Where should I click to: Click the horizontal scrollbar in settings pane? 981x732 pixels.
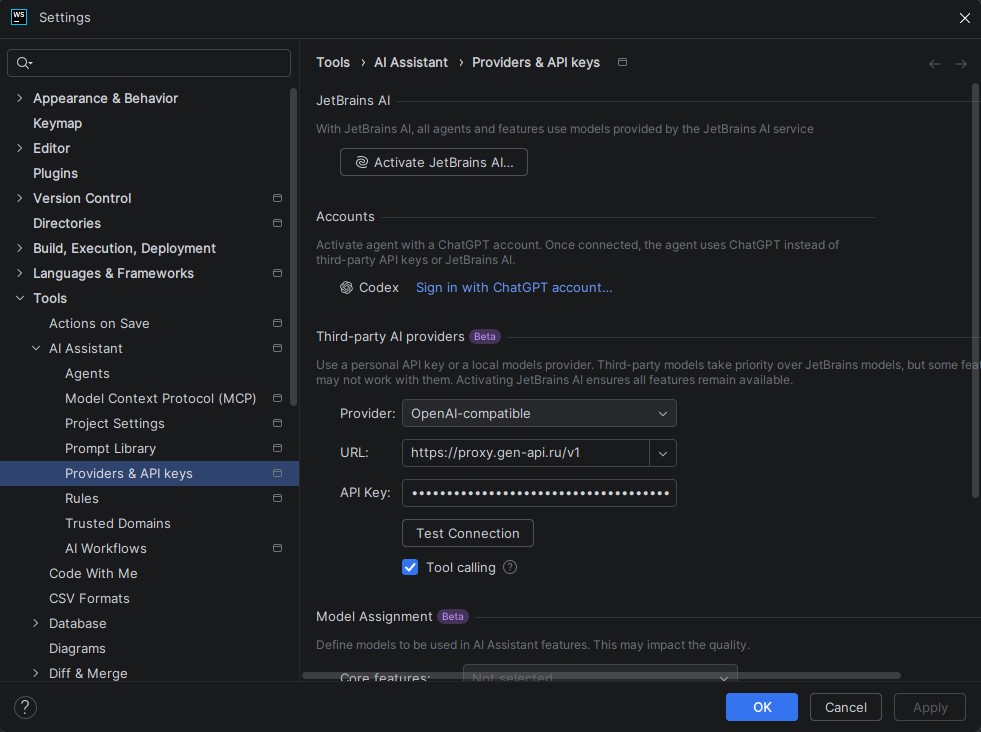coord(600,675)
